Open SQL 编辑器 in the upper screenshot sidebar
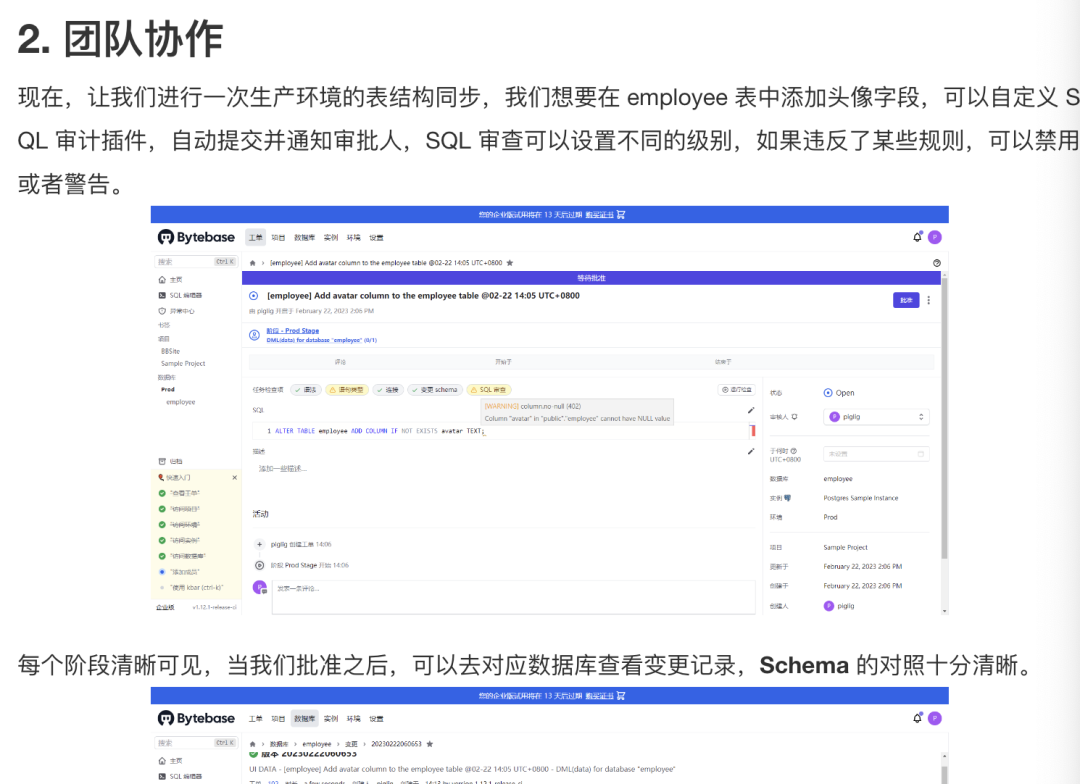This screenshot has width=1080, height=784. click(180, 295)
